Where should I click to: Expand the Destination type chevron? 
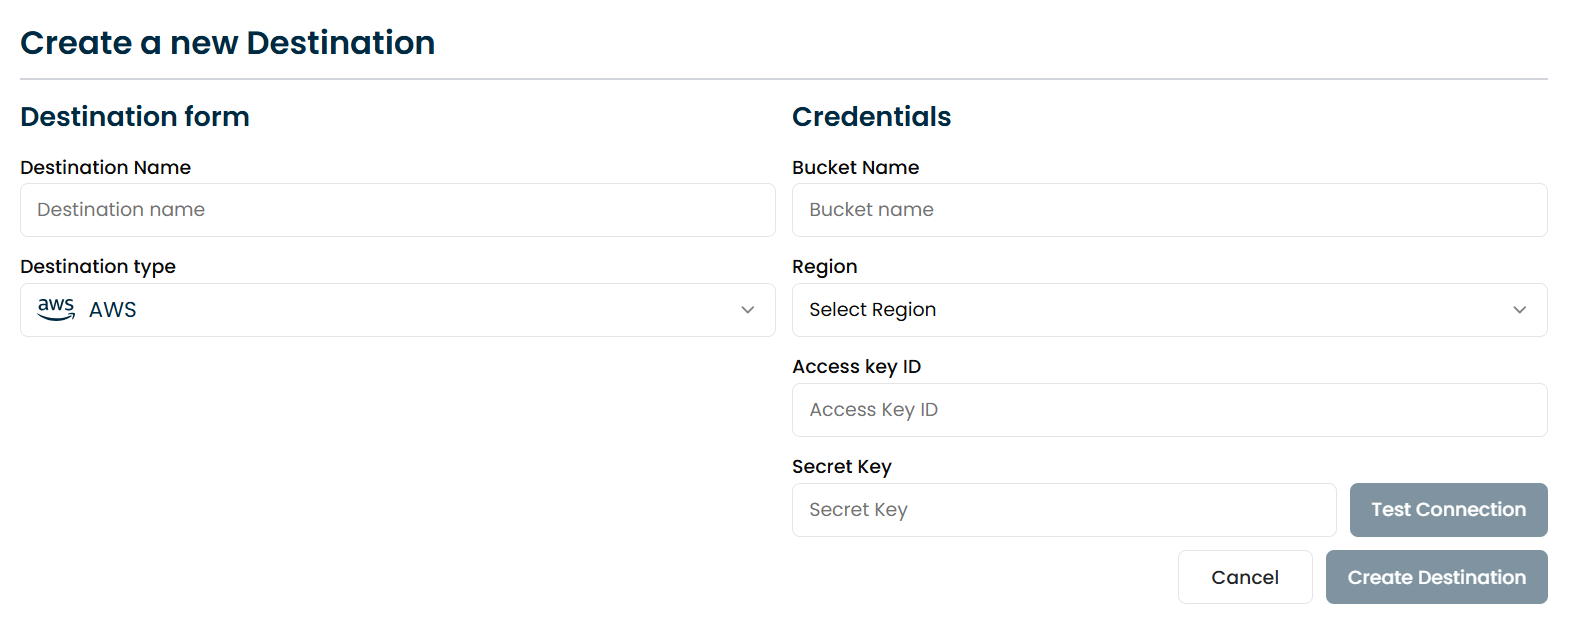[x=747, y=310]
